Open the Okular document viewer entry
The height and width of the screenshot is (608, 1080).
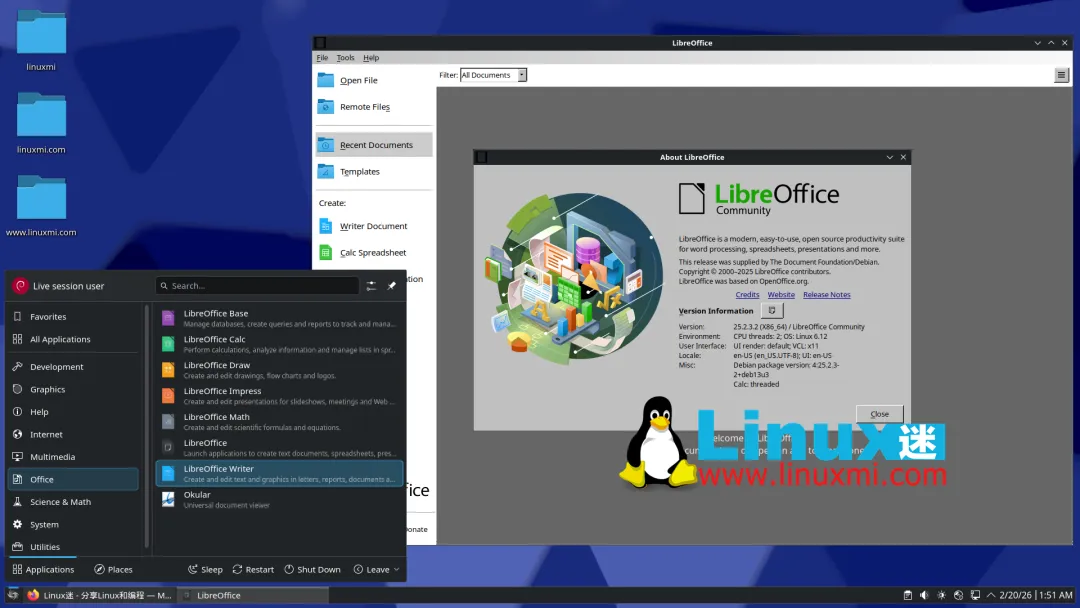point(279,499)
